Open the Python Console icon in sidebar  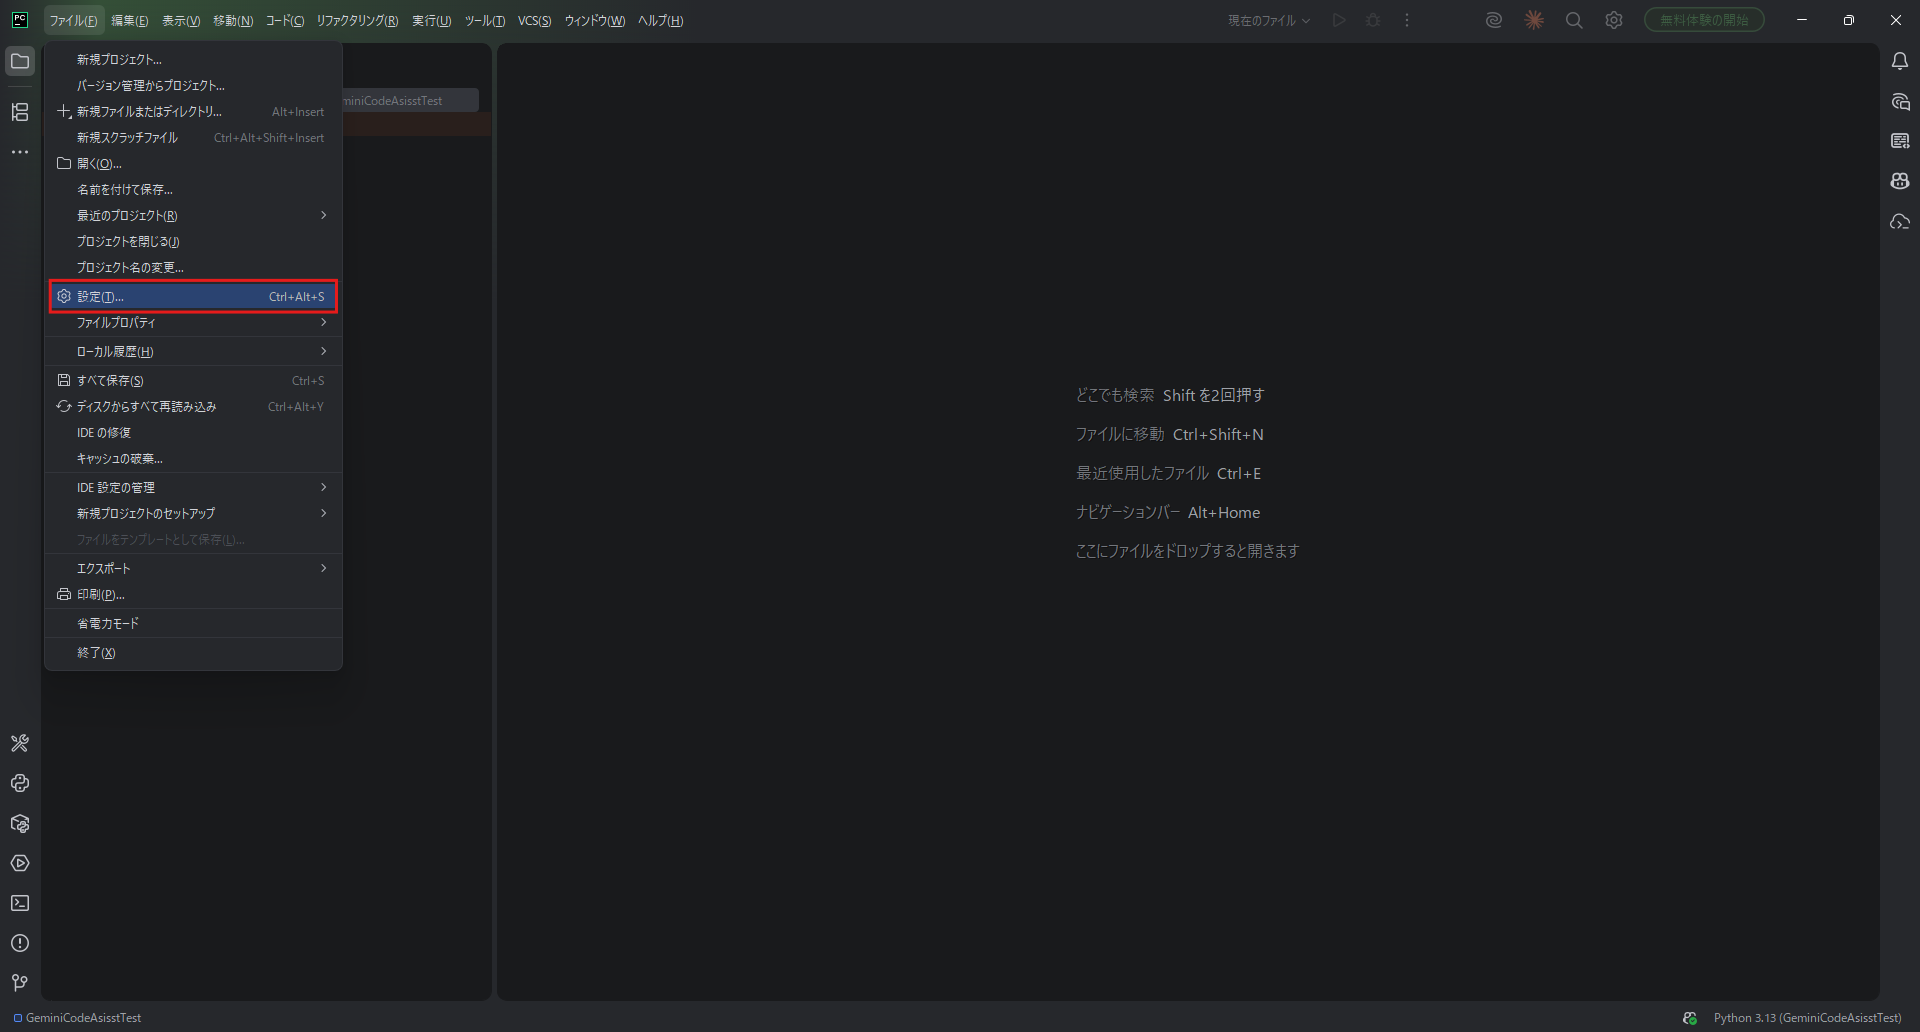tap(20, 783)
